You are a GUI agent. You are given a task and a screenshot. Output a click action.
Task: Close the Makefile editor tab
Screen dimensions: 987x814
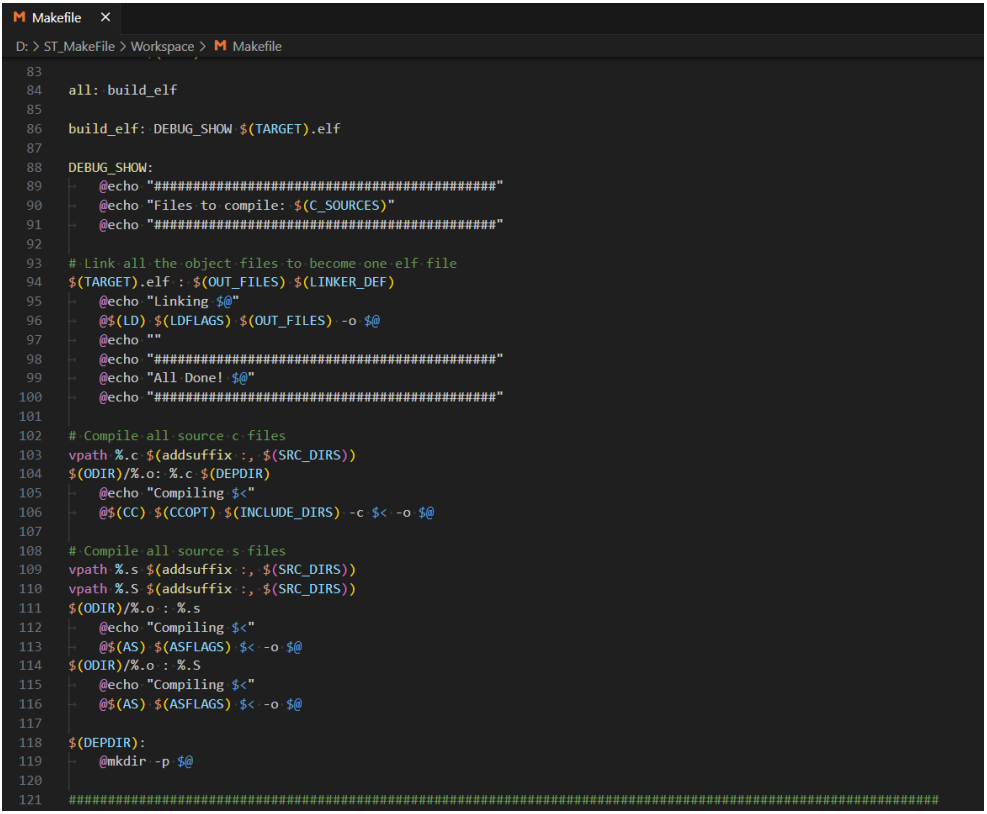coord(105,18)
